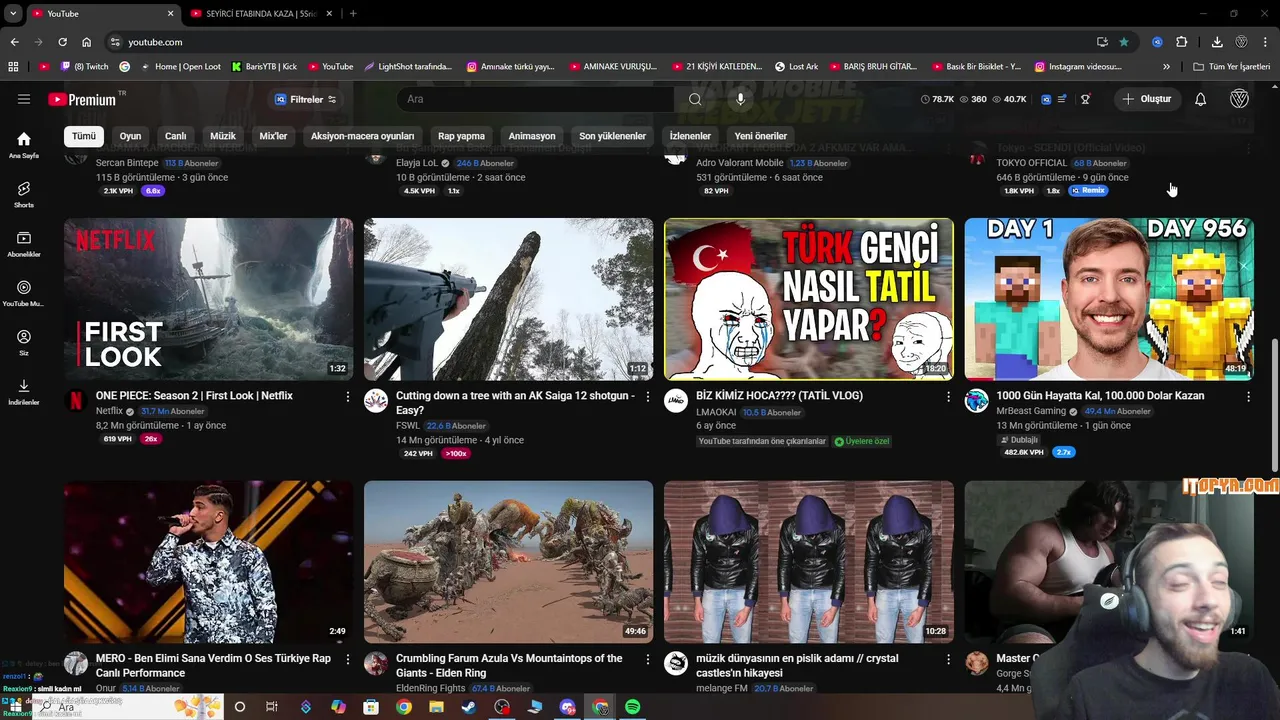The width and height of the screenshot is (1280, 720).
Task: Open the EldenRing Fights channel link
Action: [430, 688]
